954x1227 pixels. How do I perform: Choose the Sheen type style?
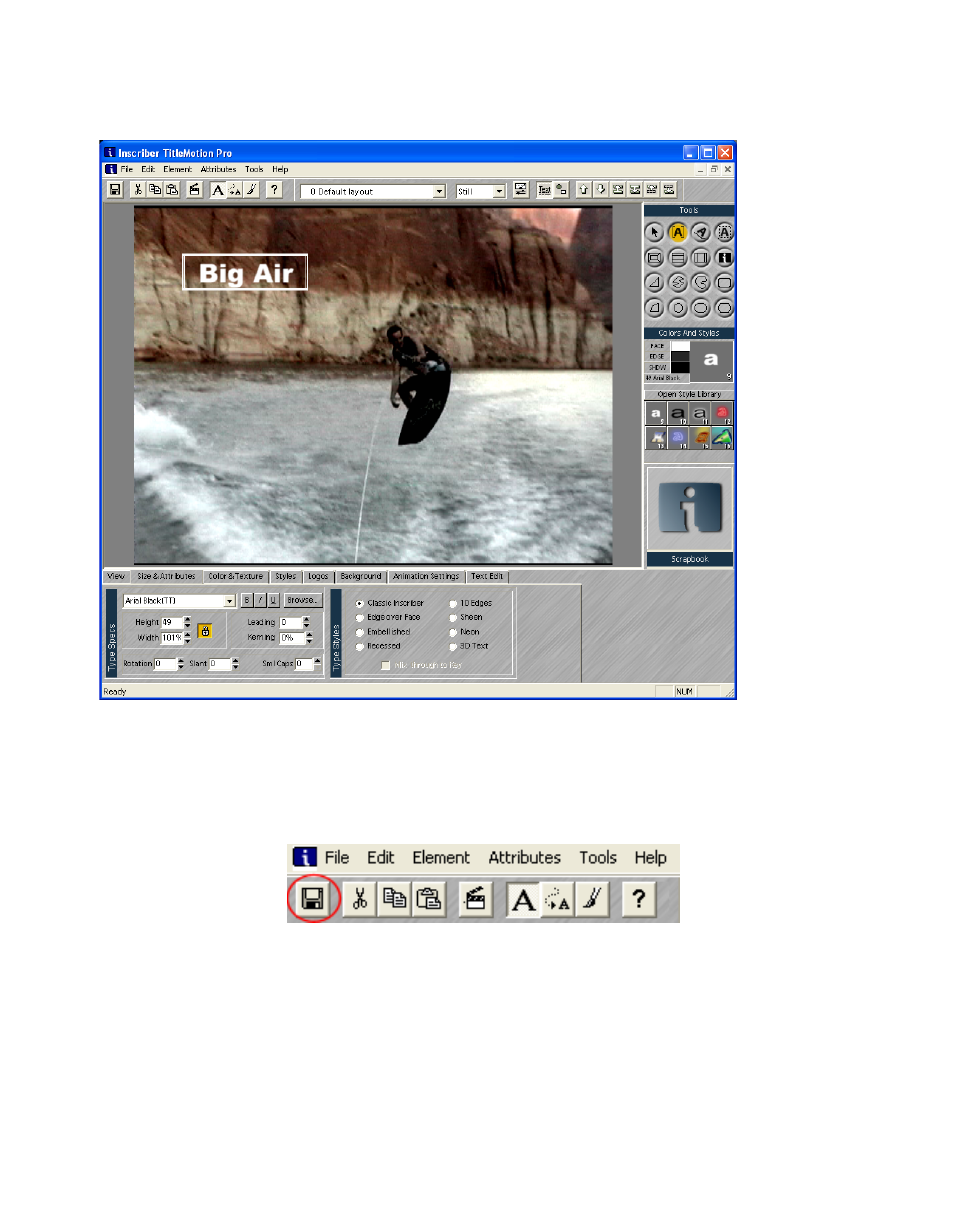(x=466, y=617)
